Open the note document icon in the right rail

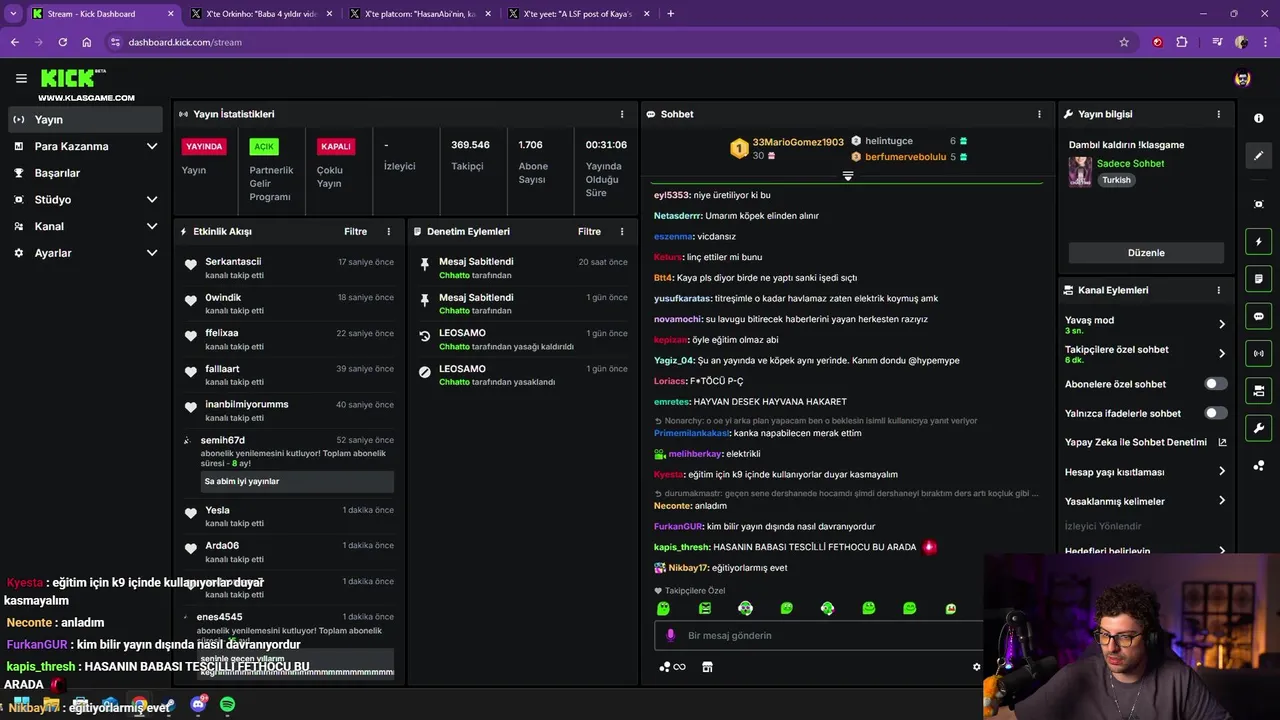[1258, 279]
